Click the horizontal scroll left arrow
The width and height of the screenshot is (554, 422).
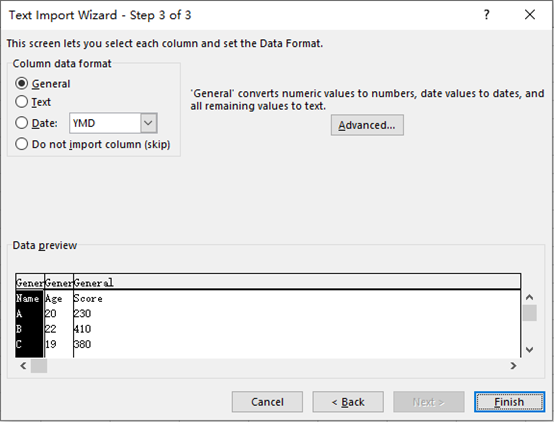tap(23, 366)
